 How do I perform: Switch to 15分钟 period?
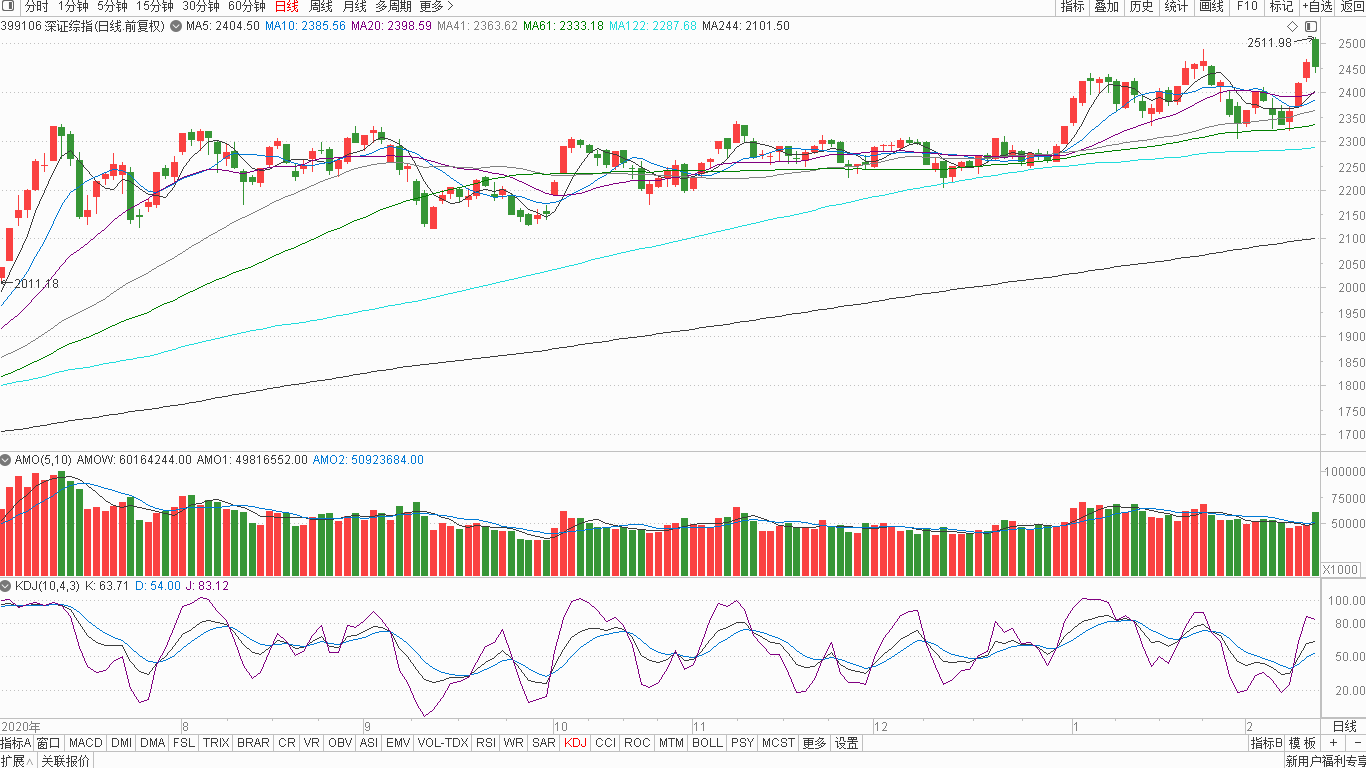pos(154,6)
